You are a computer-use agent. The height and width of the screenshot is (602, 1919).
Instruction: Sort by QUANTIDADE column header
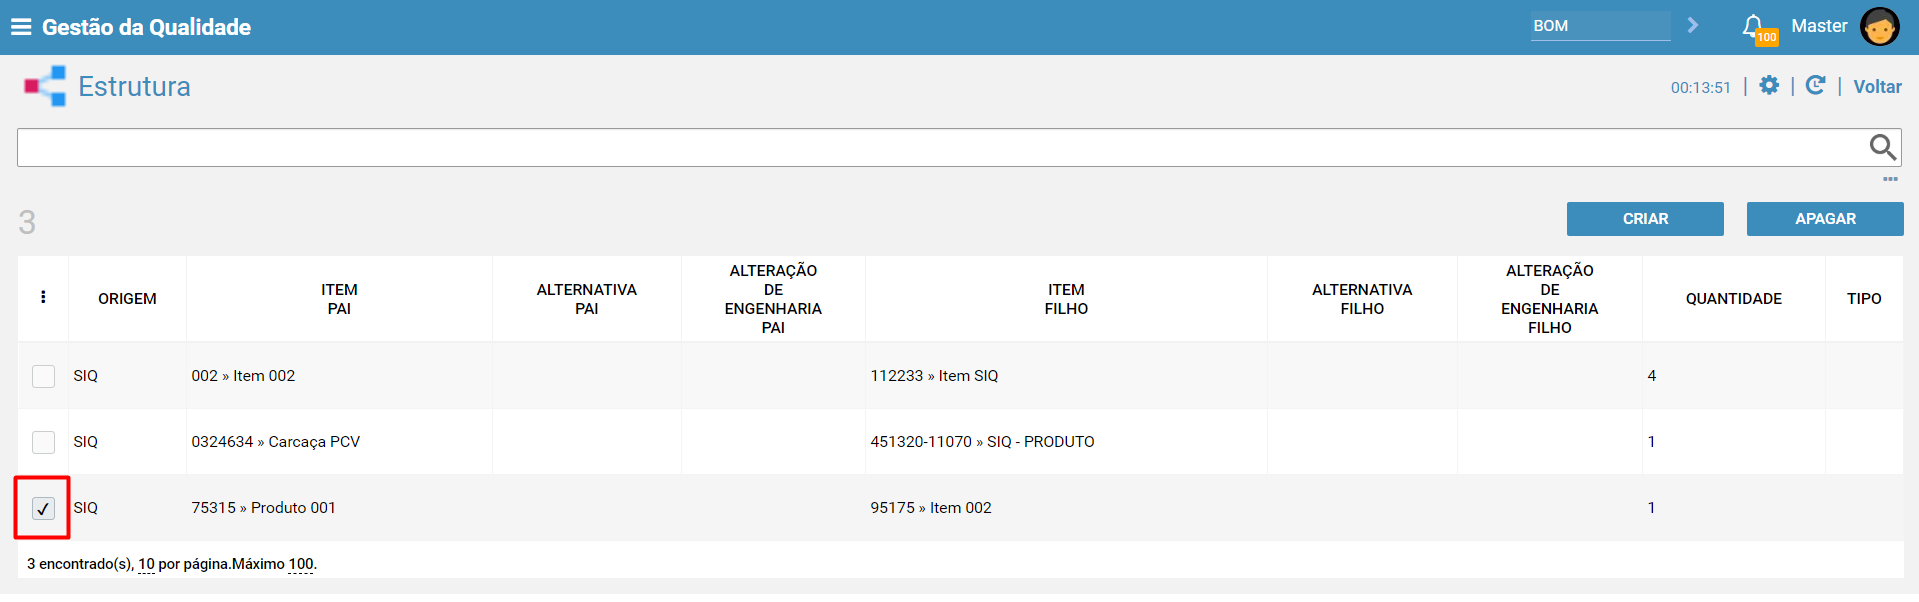tap(1733, 299)
